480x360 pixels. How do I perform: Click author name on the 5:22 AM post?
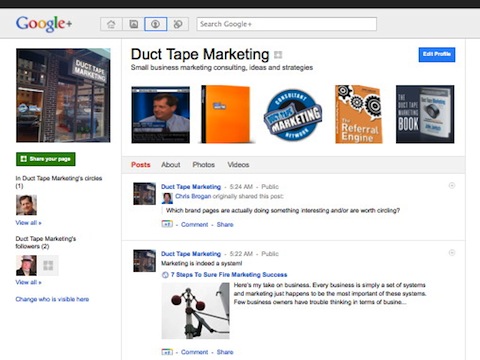click(191, 254)
